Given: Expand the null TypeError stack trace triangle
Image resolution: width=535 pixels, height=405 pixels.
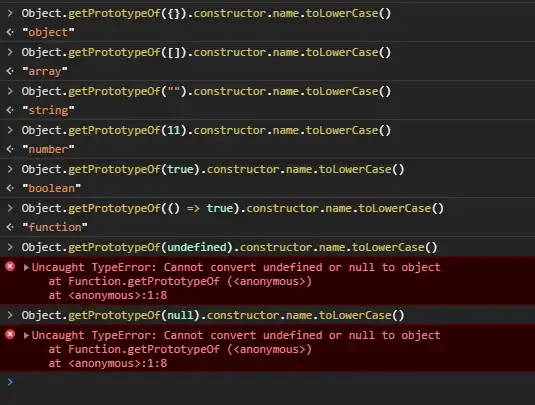Looking at the screenshot, I should pos(26,335).
